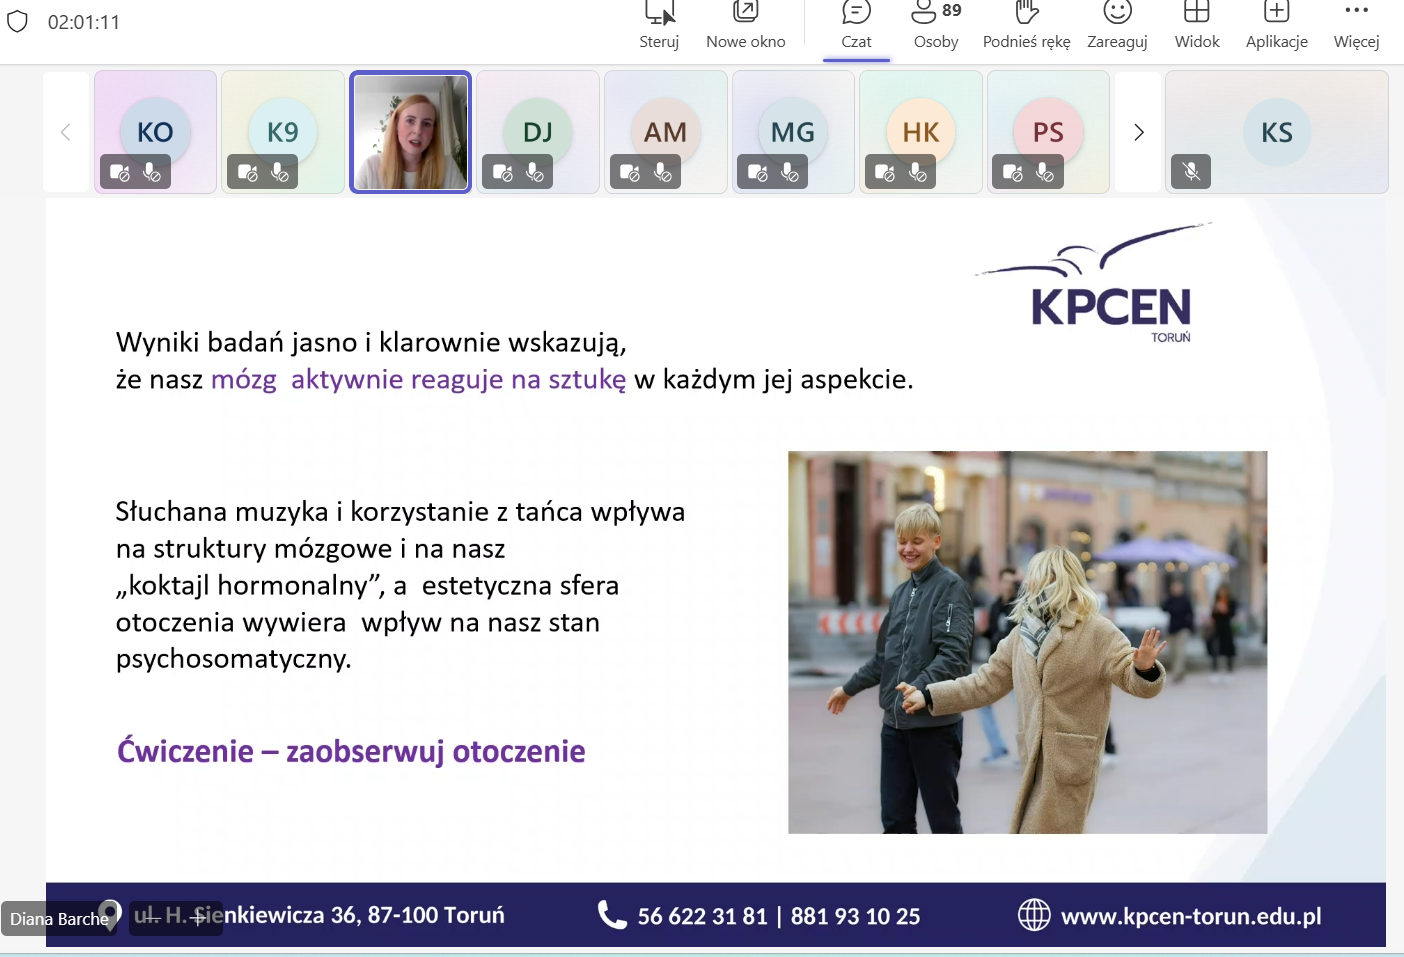Click HK's muted microphone icon
This screenshot has width=1404, height=957.
click(x=917, y=173)
